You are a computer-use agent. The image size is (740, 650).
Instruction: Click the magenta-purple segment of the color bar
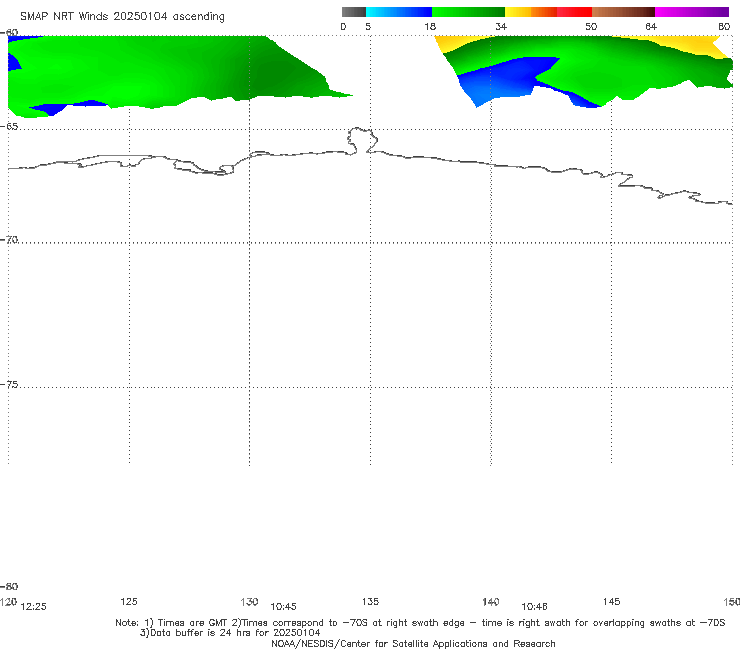(691, 12)
